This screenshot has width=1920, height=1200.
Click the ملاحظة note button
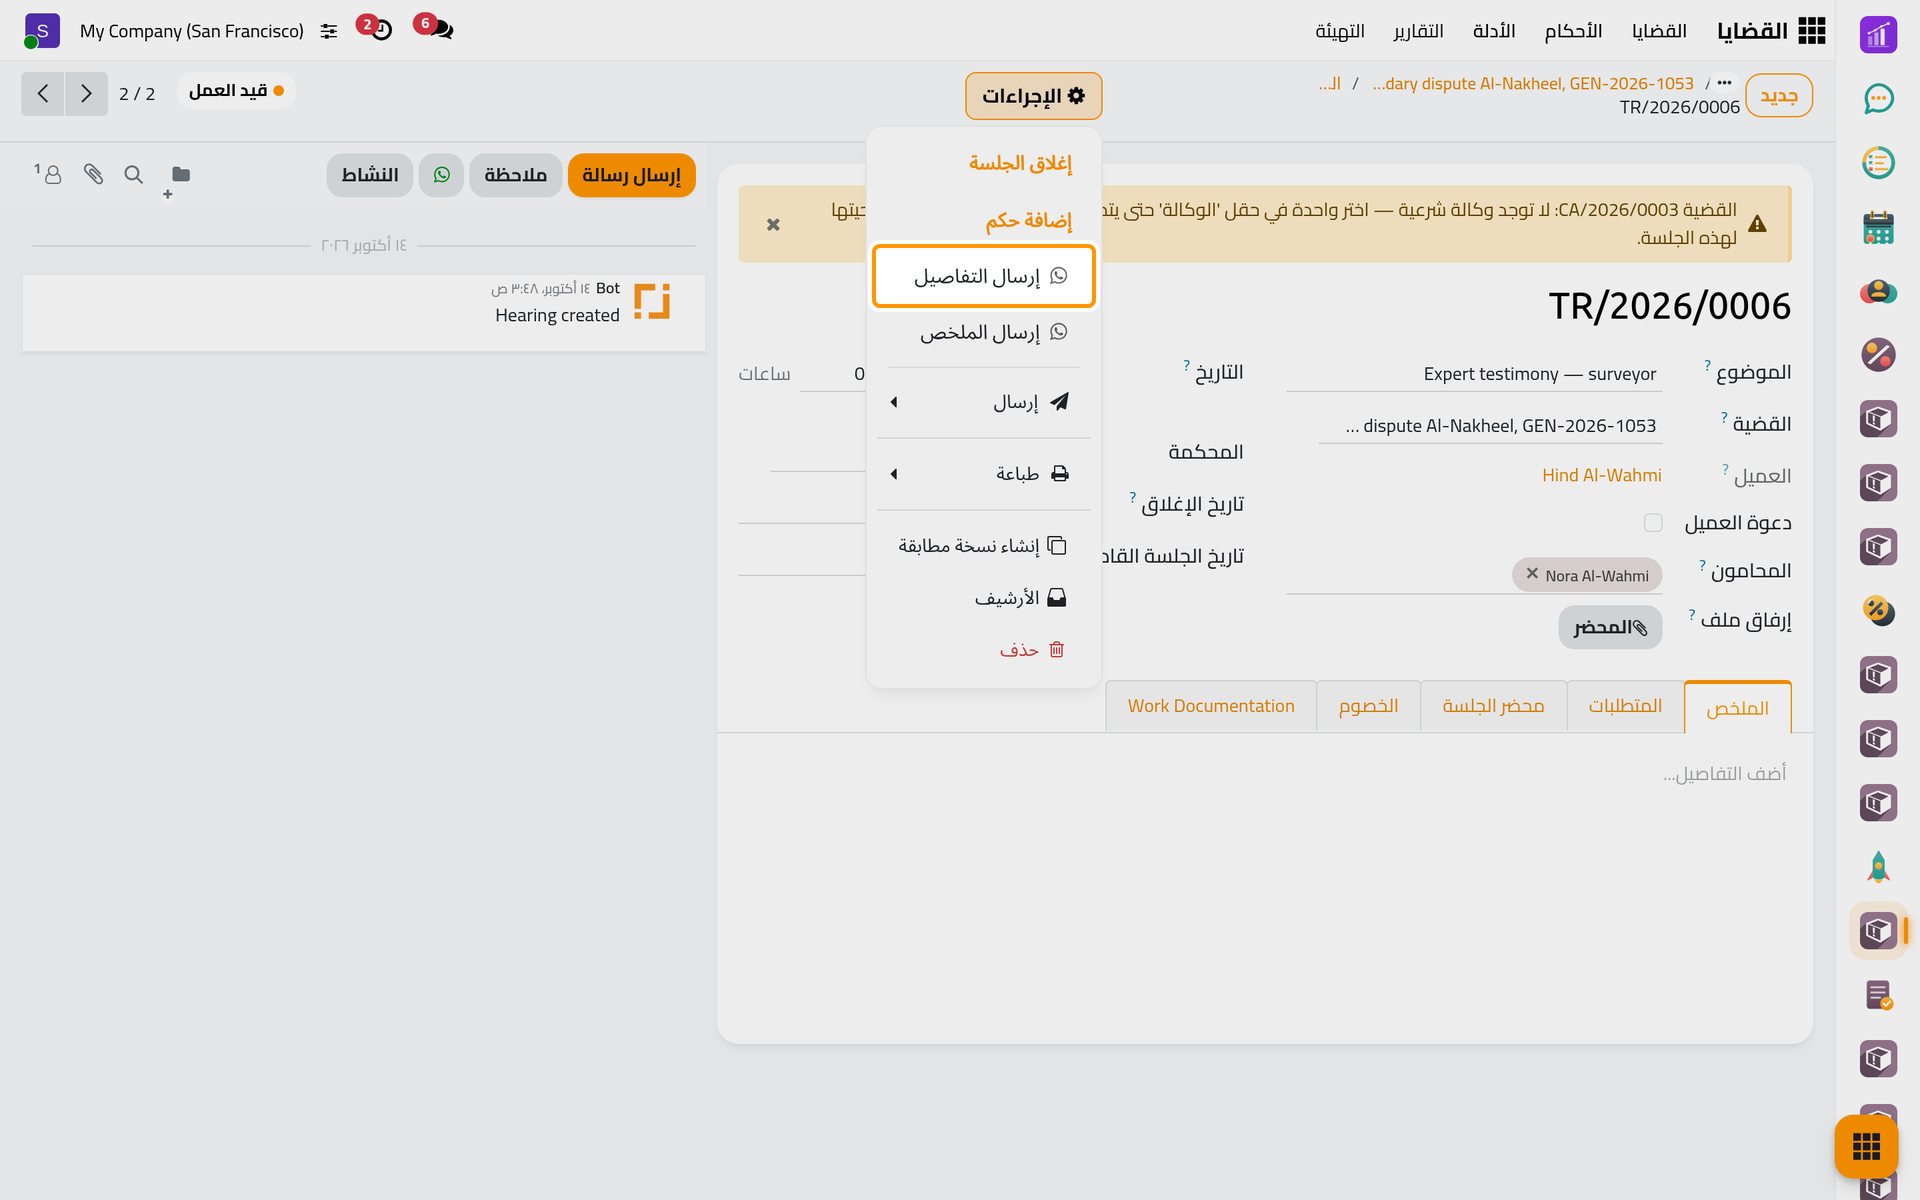pyautogui.click(x=515, y=175)
